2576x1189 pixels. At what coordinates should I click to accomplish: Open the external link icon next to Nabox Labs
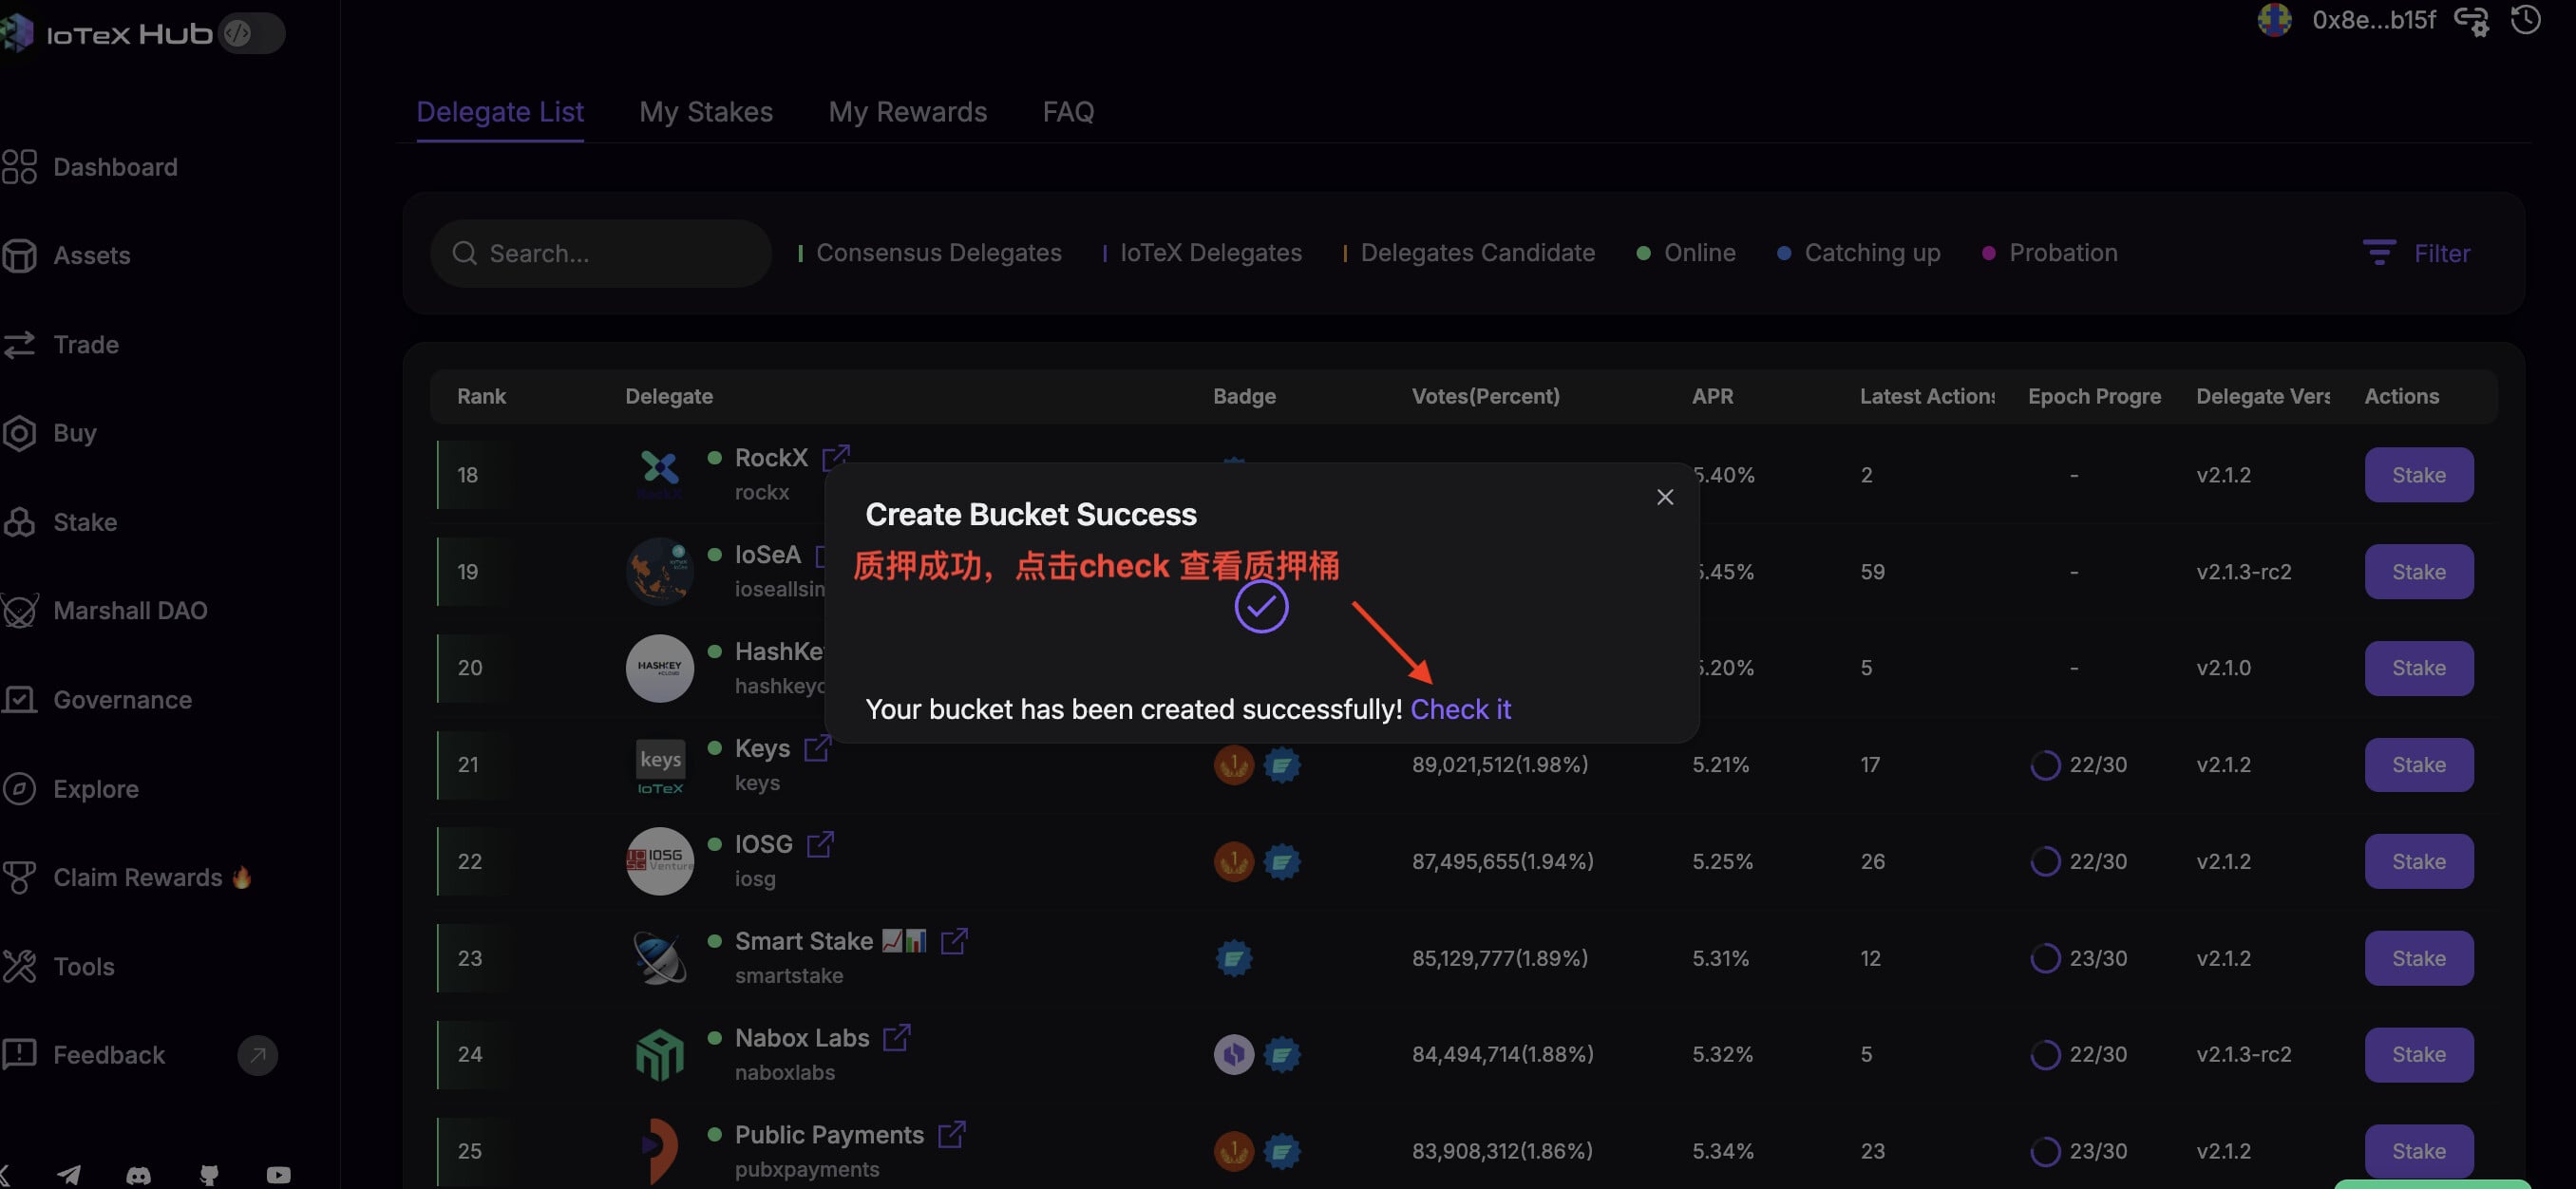(x=896, y=1038)
